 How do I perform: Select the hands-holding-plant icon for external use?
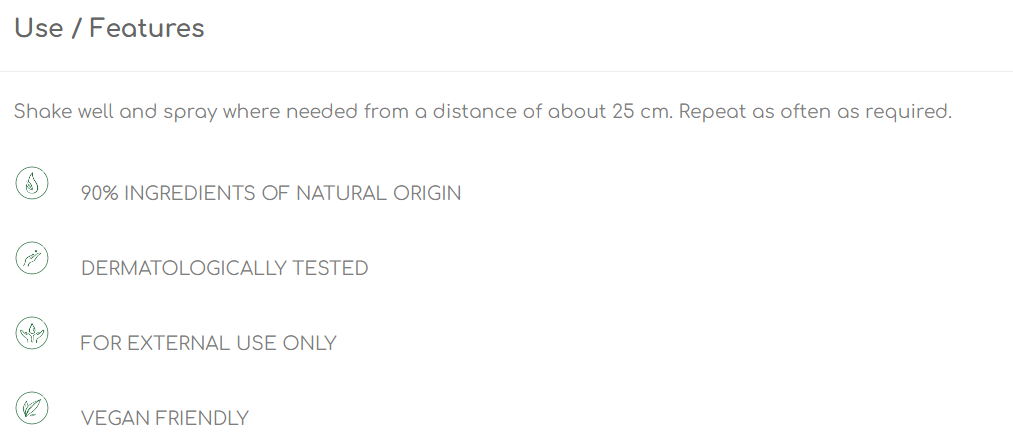32,333
